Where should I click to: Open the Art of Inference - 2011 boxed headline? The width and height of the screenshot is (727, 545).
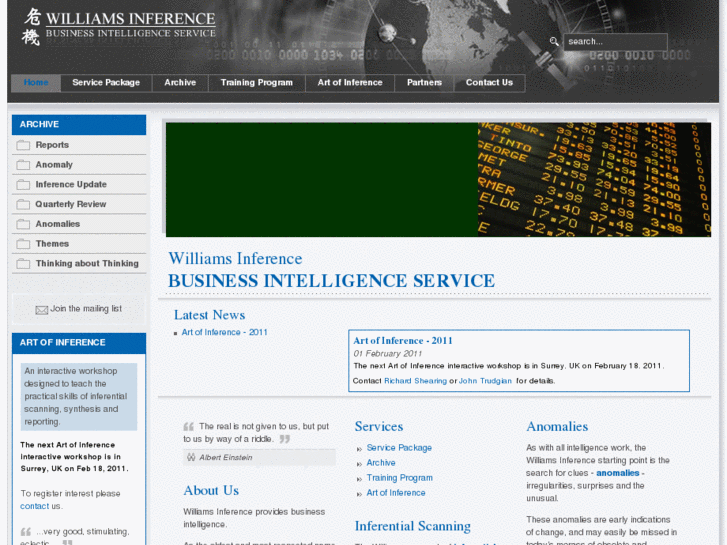(x=403, y=340)
